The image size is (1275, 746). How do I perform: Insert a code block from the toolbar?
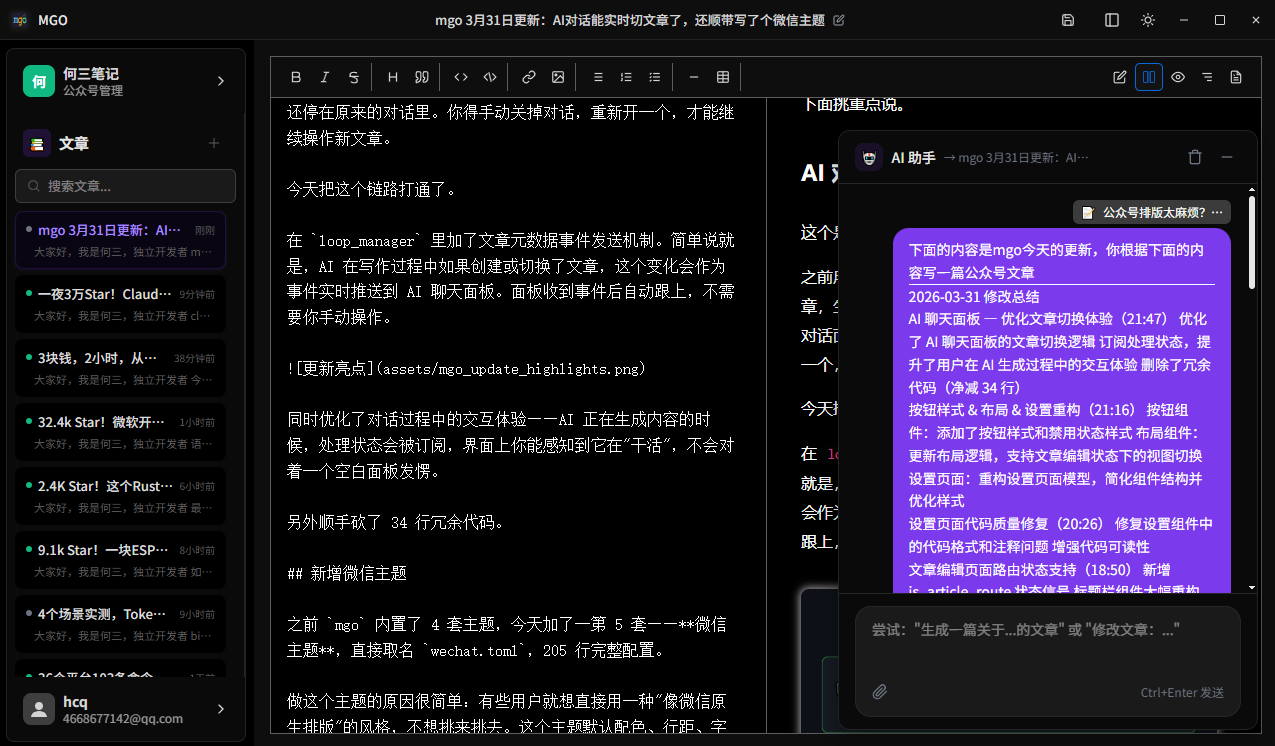coord(489,77)
